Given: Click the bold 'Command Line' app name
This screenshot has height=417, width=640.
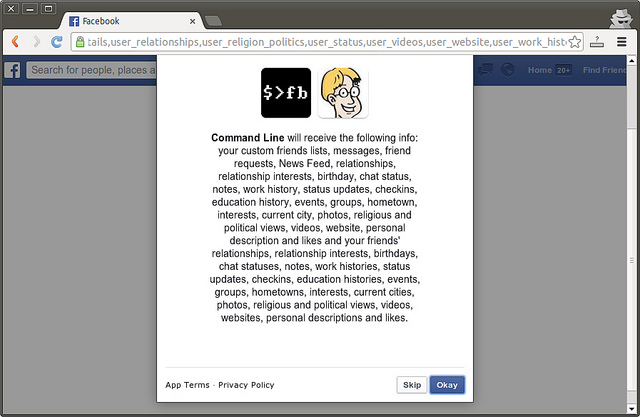Looking at the screenshot, I should pyautogui.click(x=247, y=138).
